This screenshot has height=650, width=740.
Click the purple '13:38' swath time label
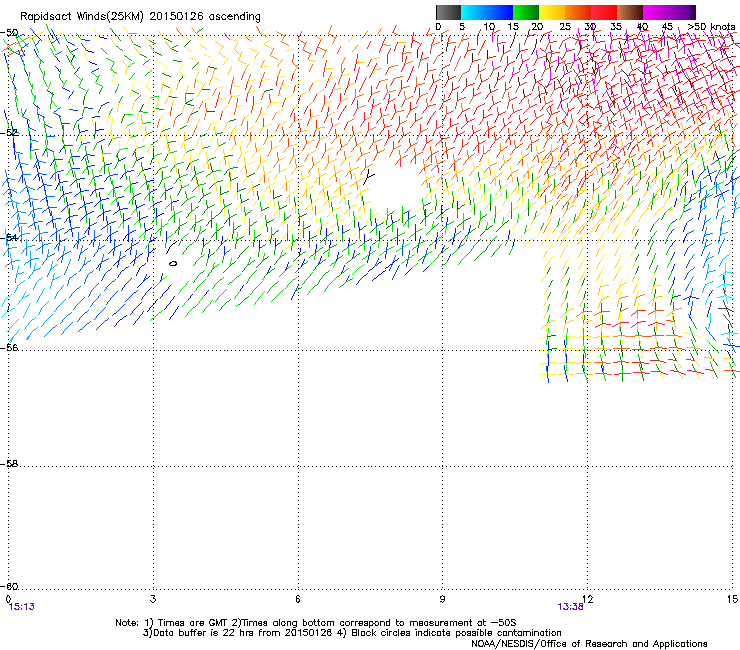tap(571, 607)
